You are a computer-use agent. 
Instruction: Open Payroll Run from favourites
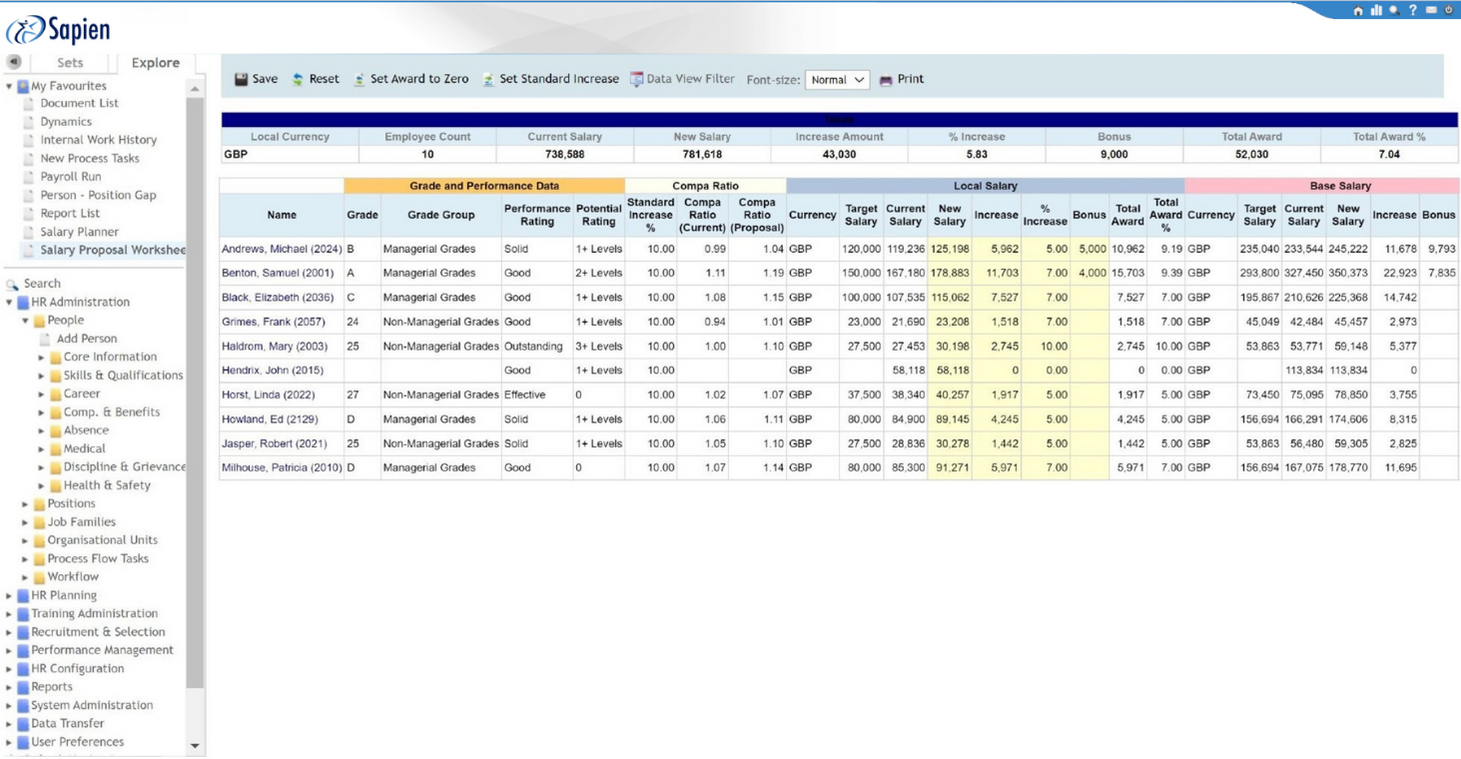coord(70,177)
